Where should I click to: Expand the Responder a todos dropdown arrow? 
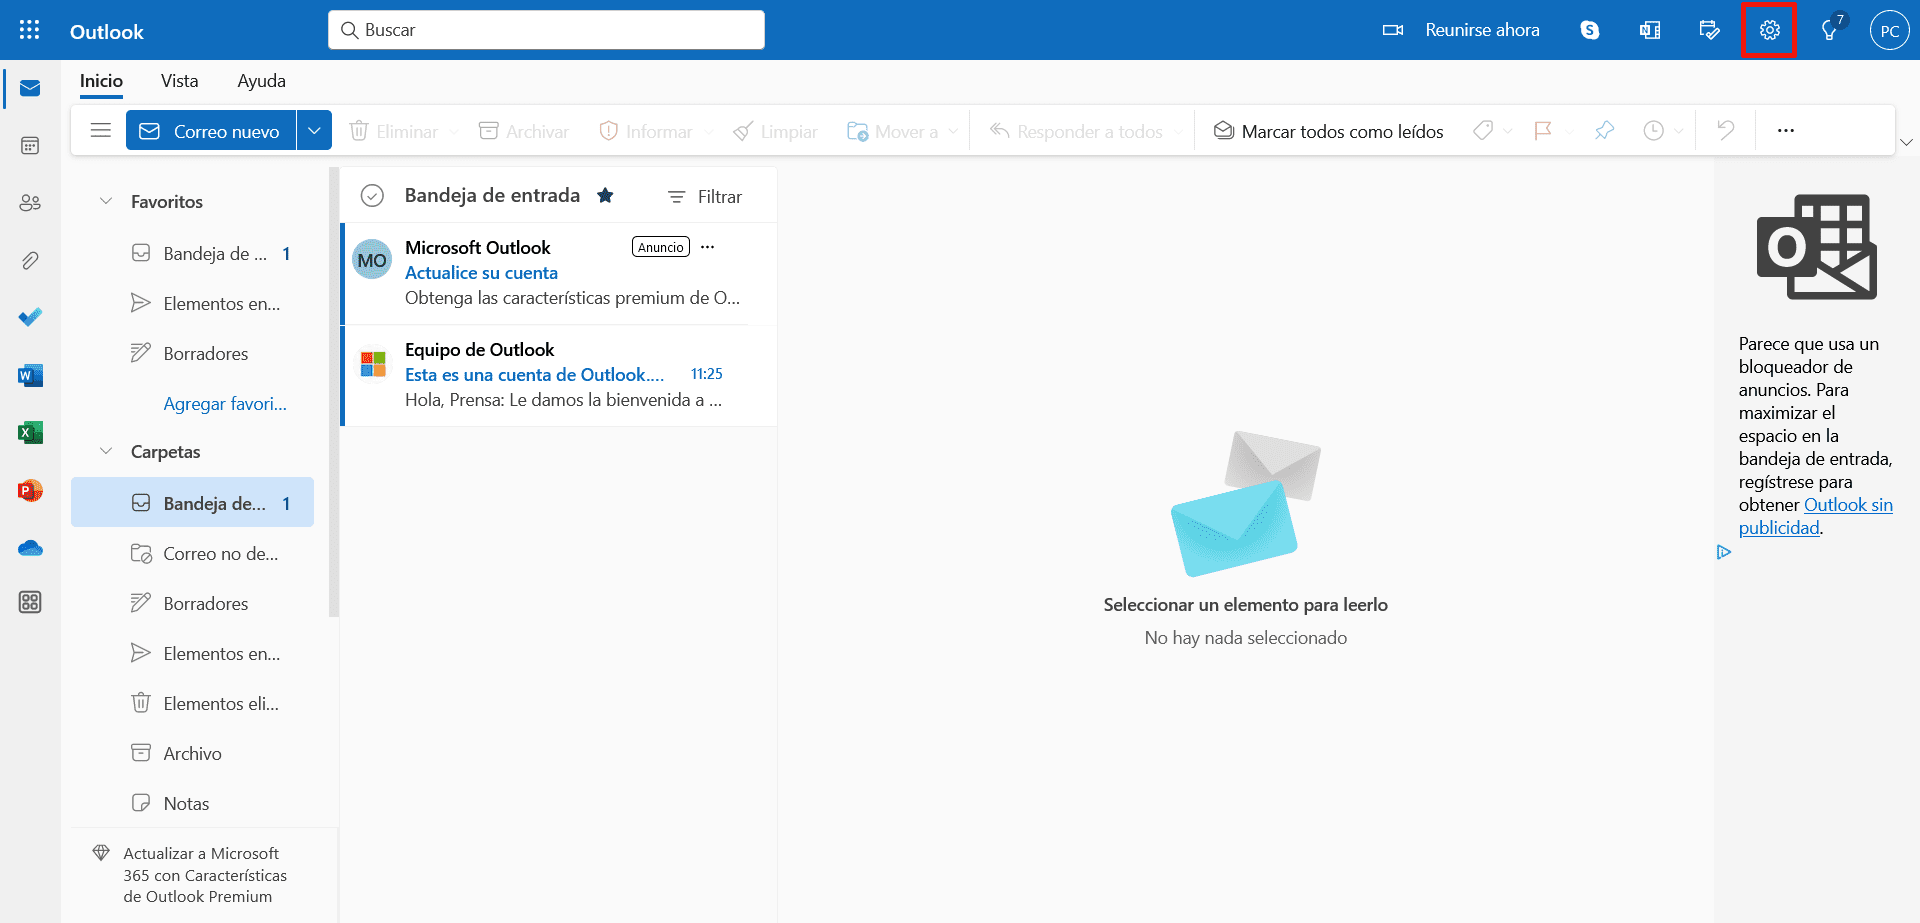click(1178, 132)
